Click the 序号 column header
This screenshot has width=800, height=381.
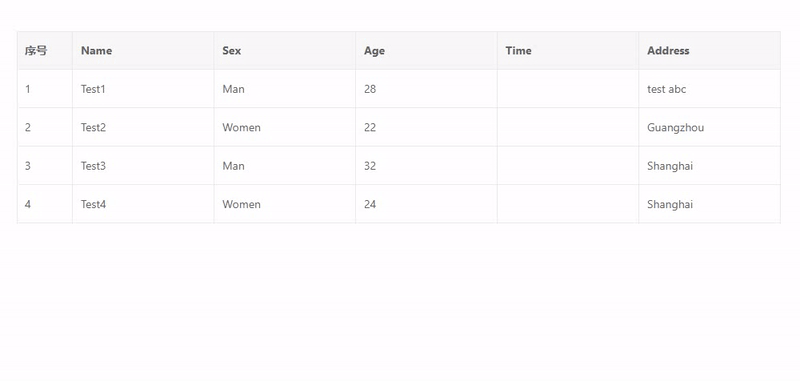coord(45,50)
